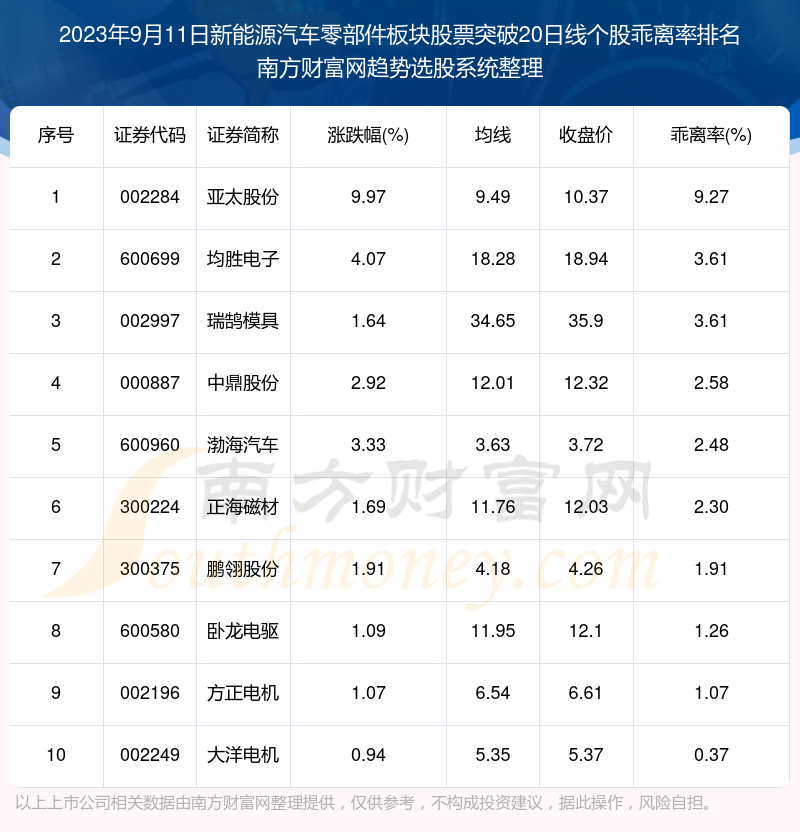Click 瑞鹄模具 closing price 35.9
This screenshot has width=800, height=832.
pyautogui.click(x=586, y=321)
